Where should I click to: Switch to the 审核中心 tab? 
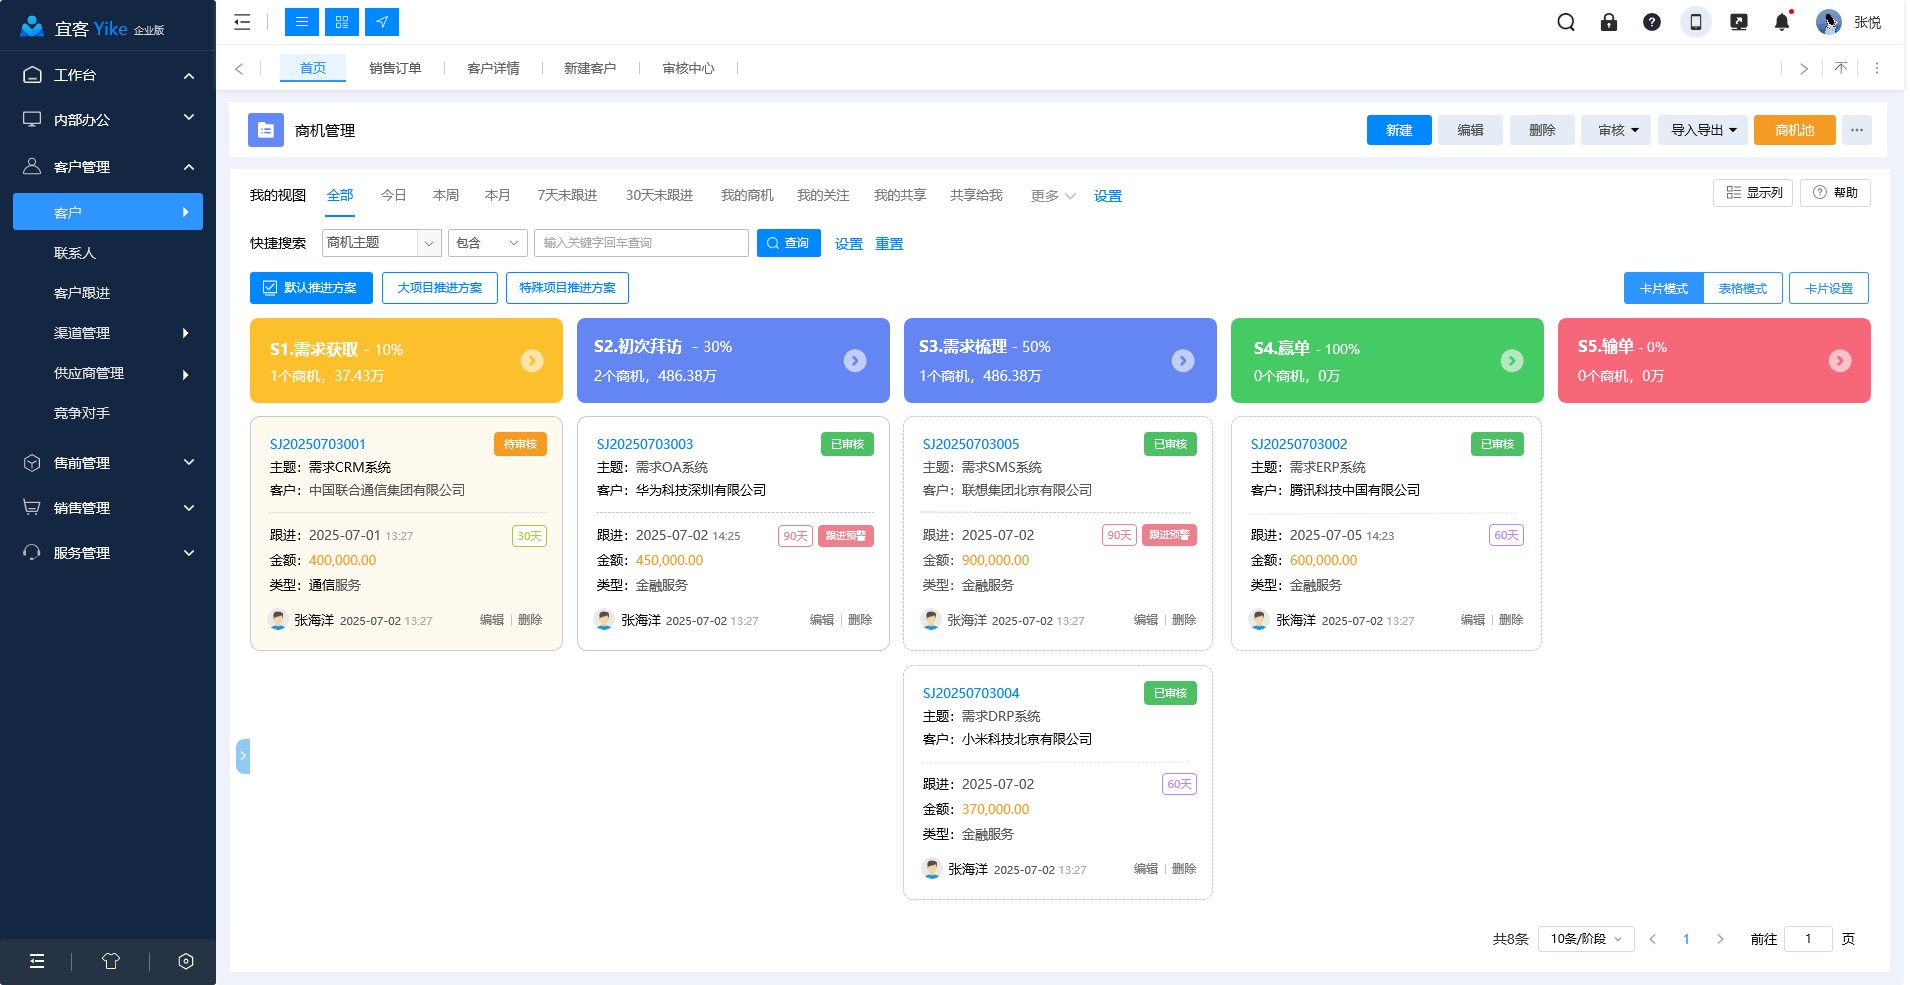point(688,68)
